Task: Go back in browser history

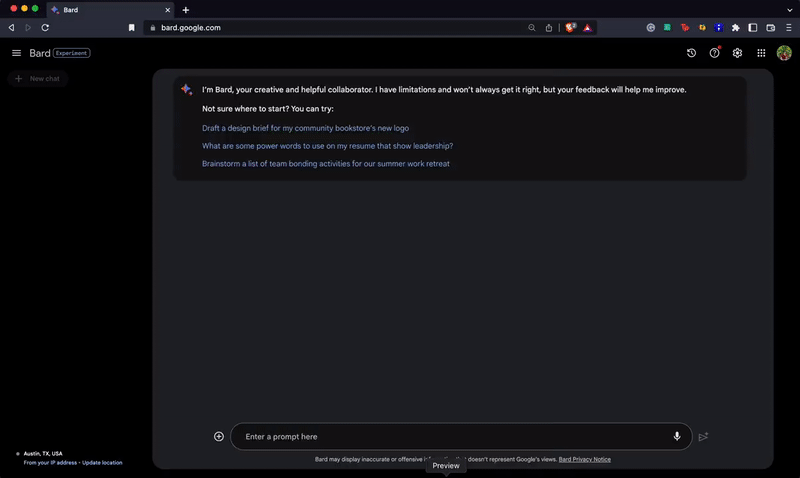Action: [x=11, y=28]
